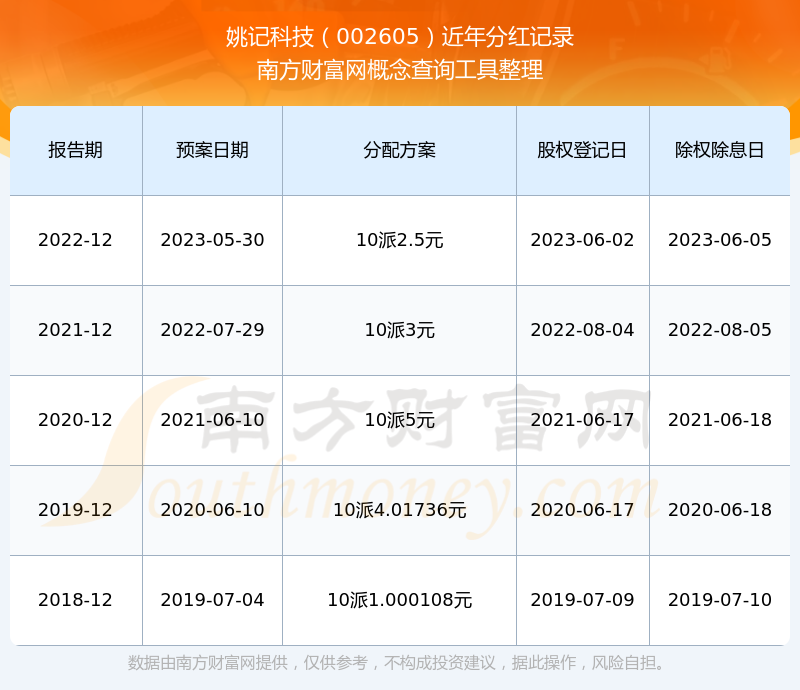Select the 2020-12 report period cell
Image resolution: width=800 pixels, height=690 pixels.
[76, 420]
